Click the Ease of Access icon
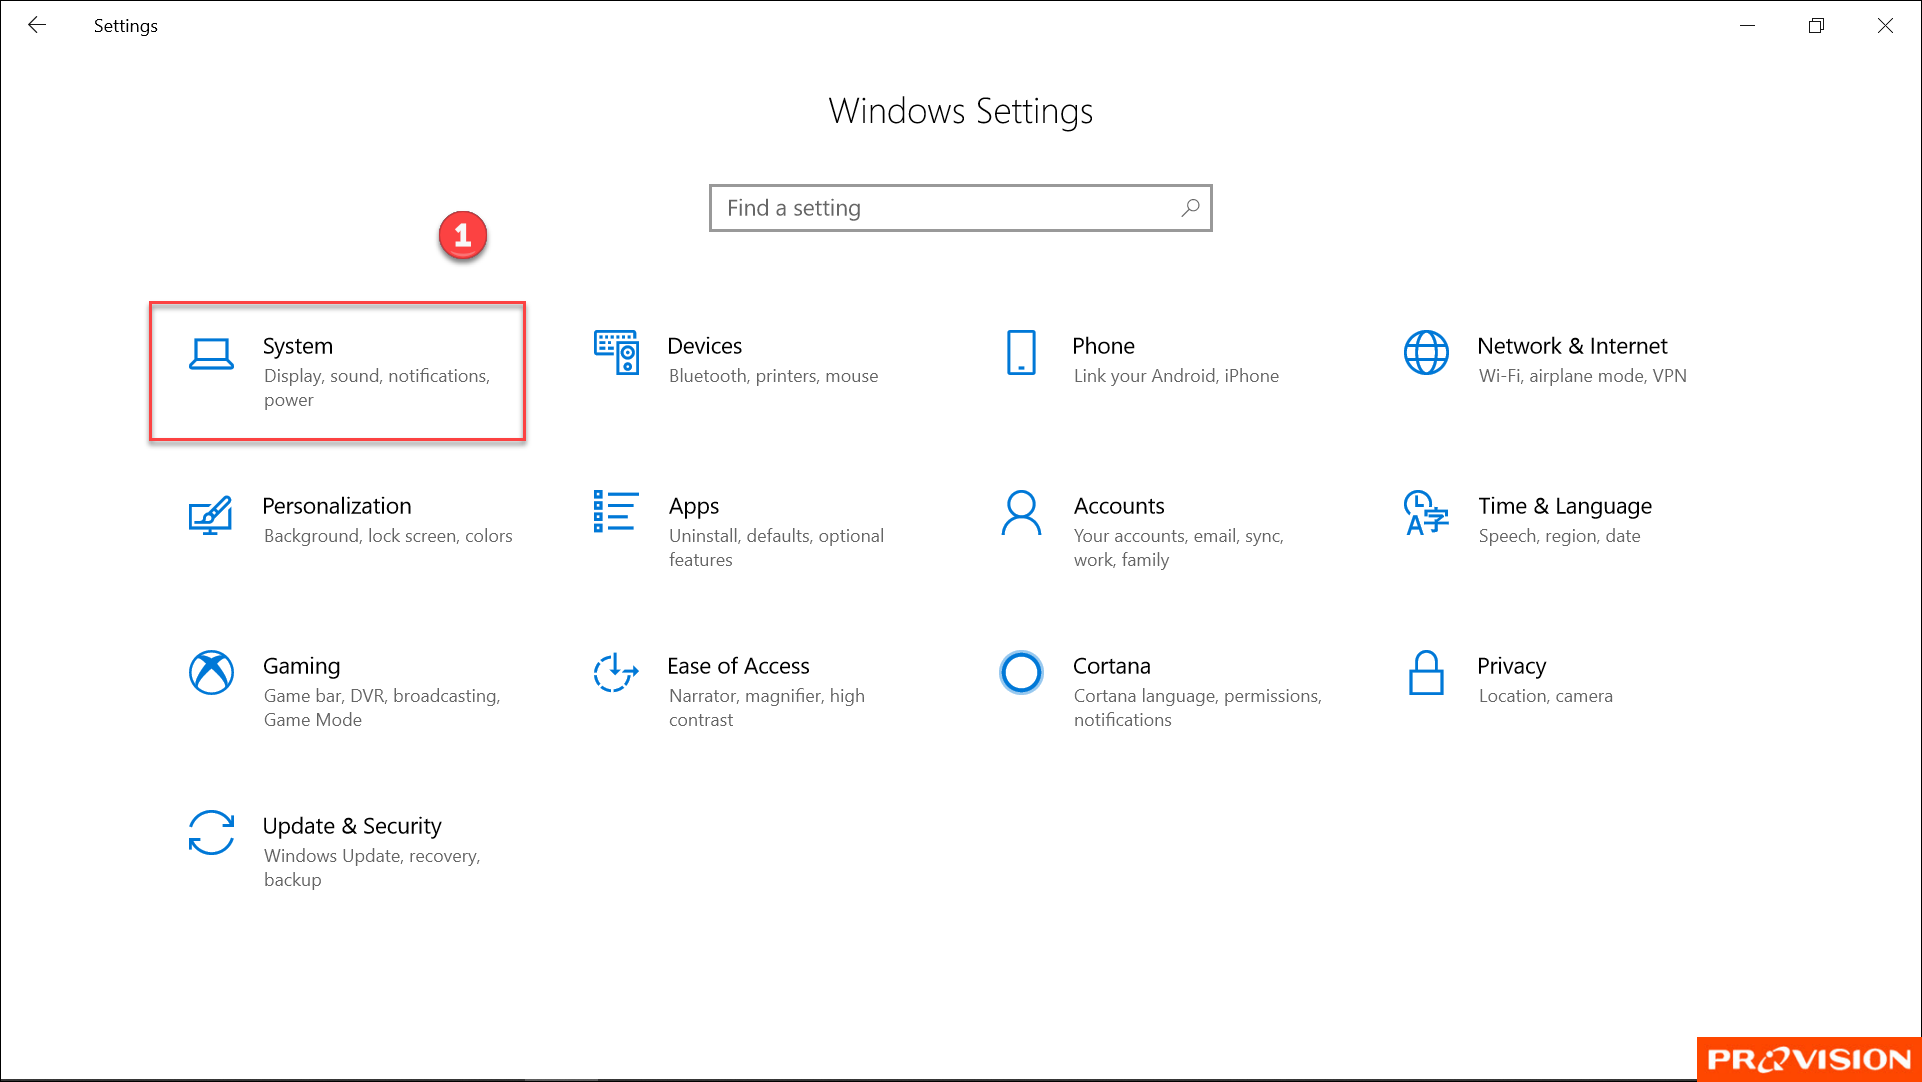Screen dimensions: 1922x1082 pyautogui.click(x=616, y=672)
